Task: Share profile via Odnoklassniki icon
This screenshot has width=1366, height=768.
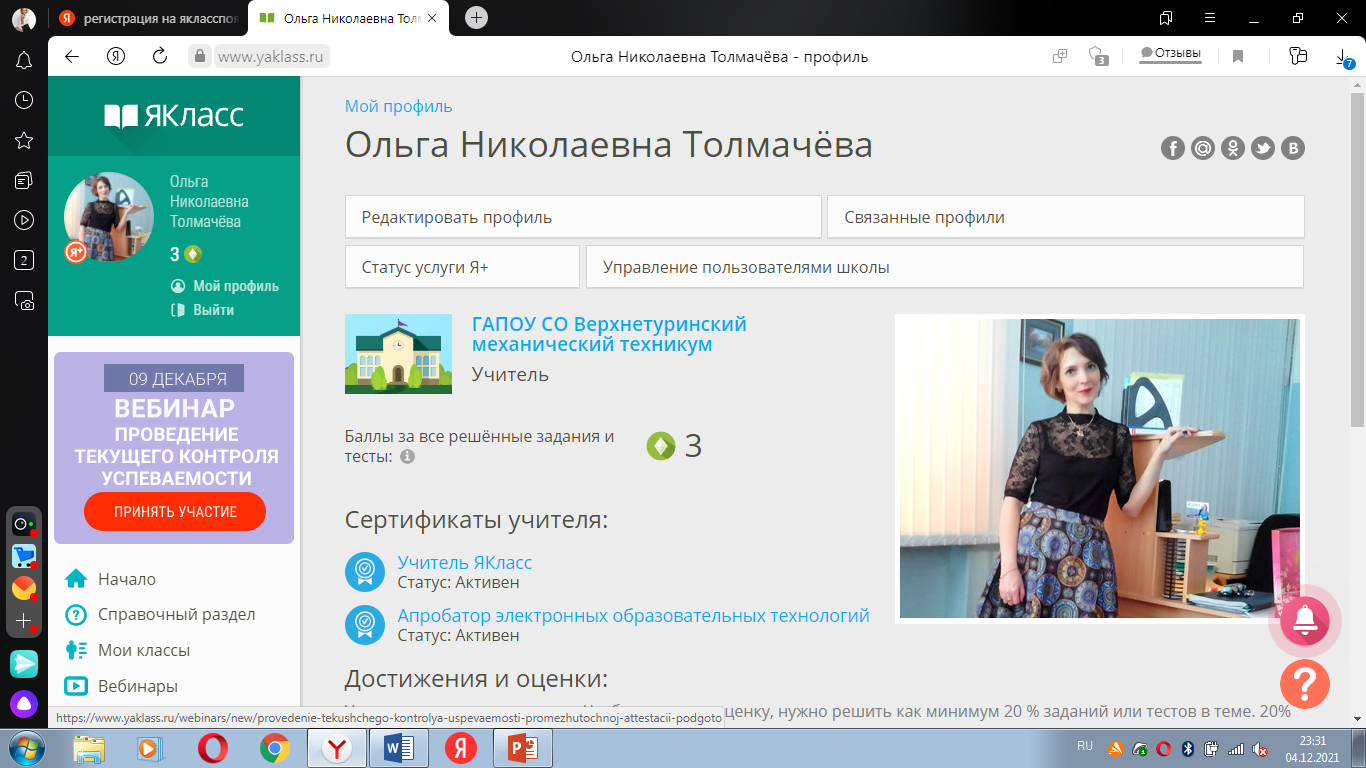Action: 1233,148
